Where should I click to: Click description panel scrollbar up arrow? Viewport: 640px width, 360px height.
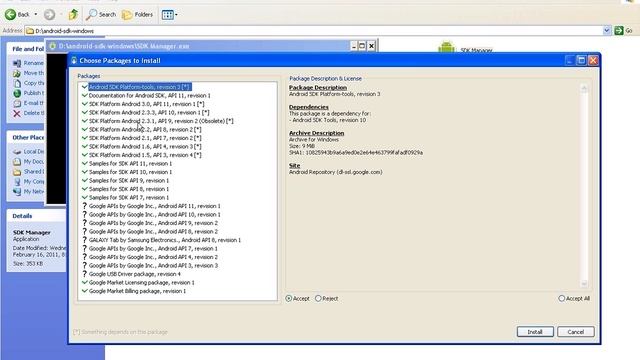[584, 88]
